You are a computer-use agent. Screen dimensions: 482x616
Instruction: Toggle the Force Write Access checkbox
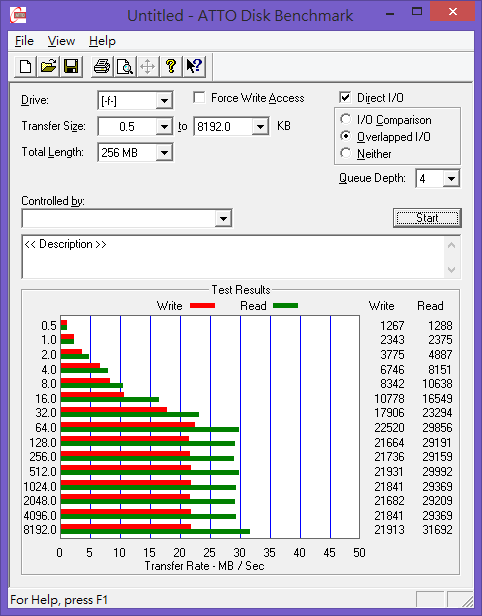coord(199,97)
